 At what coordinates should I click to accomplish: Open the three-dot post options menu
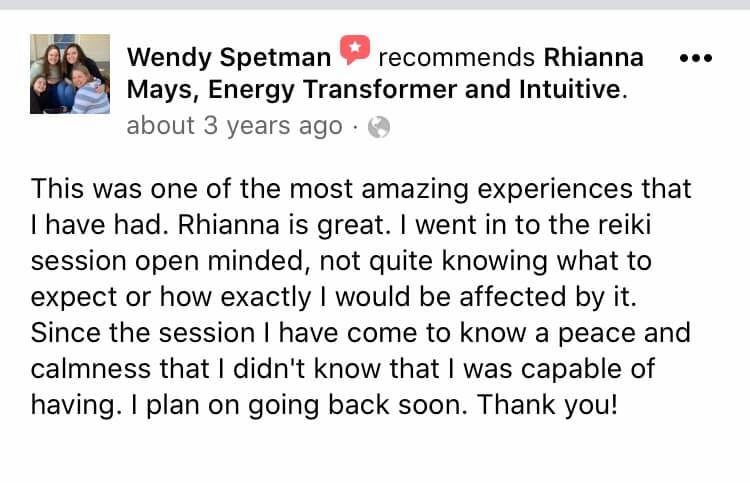(x=695, y=58)
